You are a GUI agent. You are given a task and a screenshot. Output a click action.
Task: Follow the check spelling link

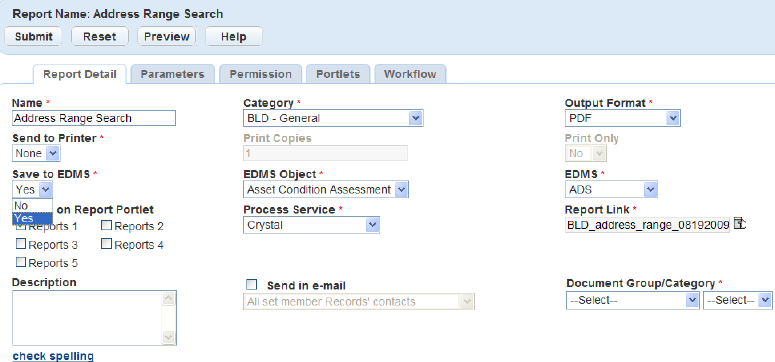point(53,356)
